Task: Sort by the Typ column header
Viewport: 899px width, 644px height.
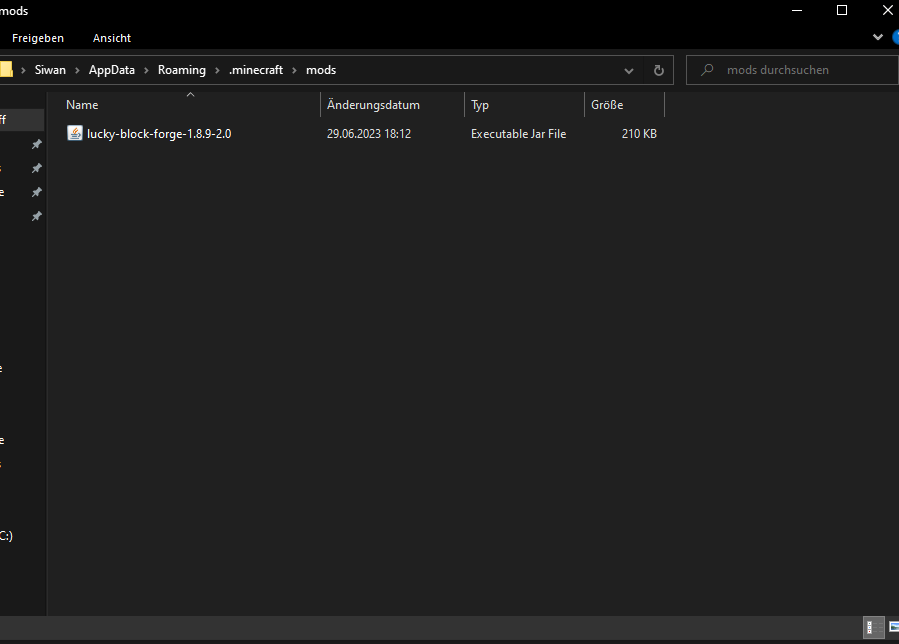Action: (x=480, y=105)
